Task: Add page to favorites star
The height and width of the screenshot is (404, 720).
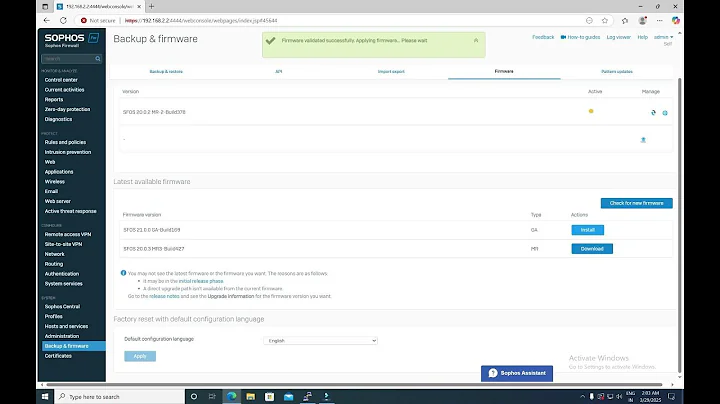Action: click(605, 20)
